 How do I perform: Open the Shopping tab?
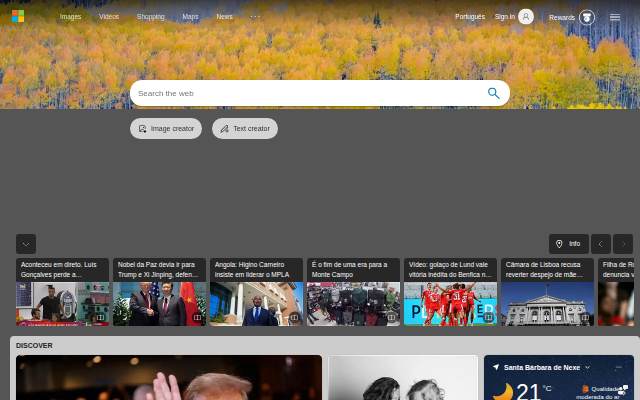click(151, 17)
